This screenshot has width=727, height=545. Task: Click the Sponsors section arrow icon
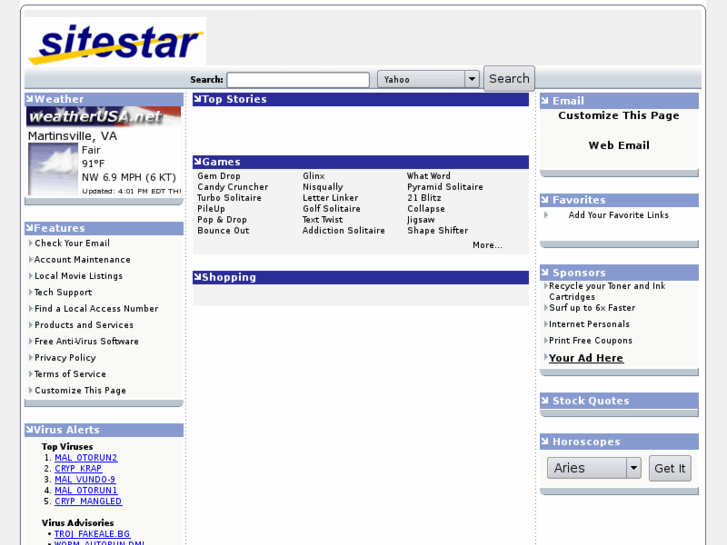[x=545, y=272]
